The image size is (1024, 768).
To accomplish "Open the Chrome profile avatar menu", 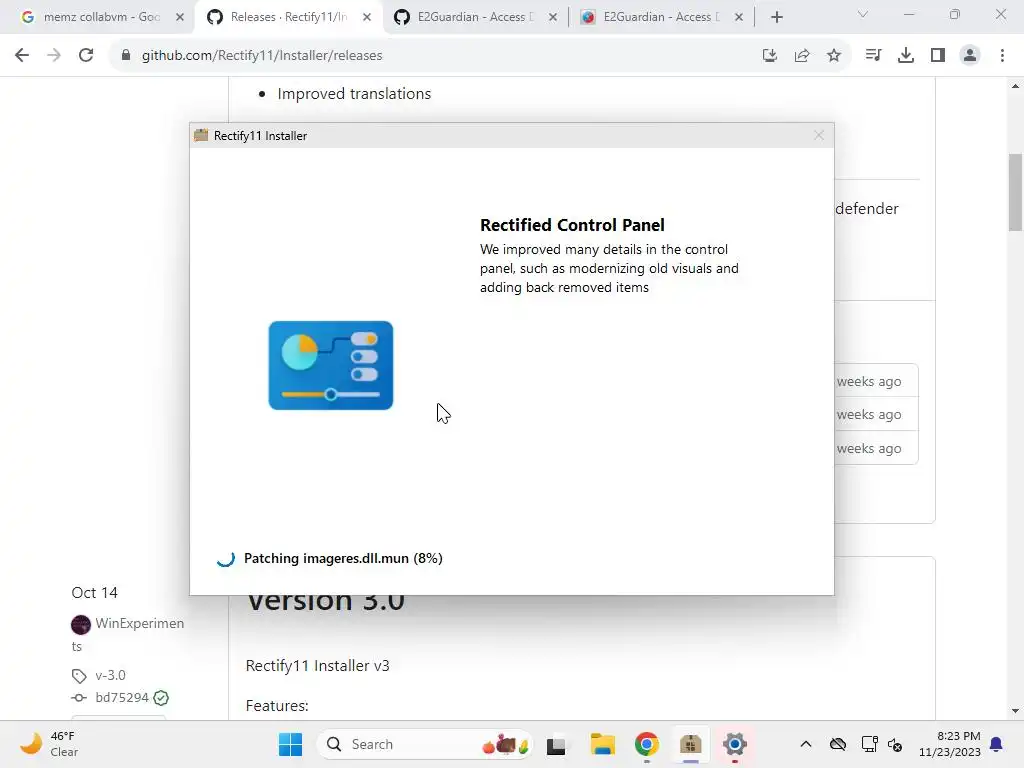I will coord(970,56).
